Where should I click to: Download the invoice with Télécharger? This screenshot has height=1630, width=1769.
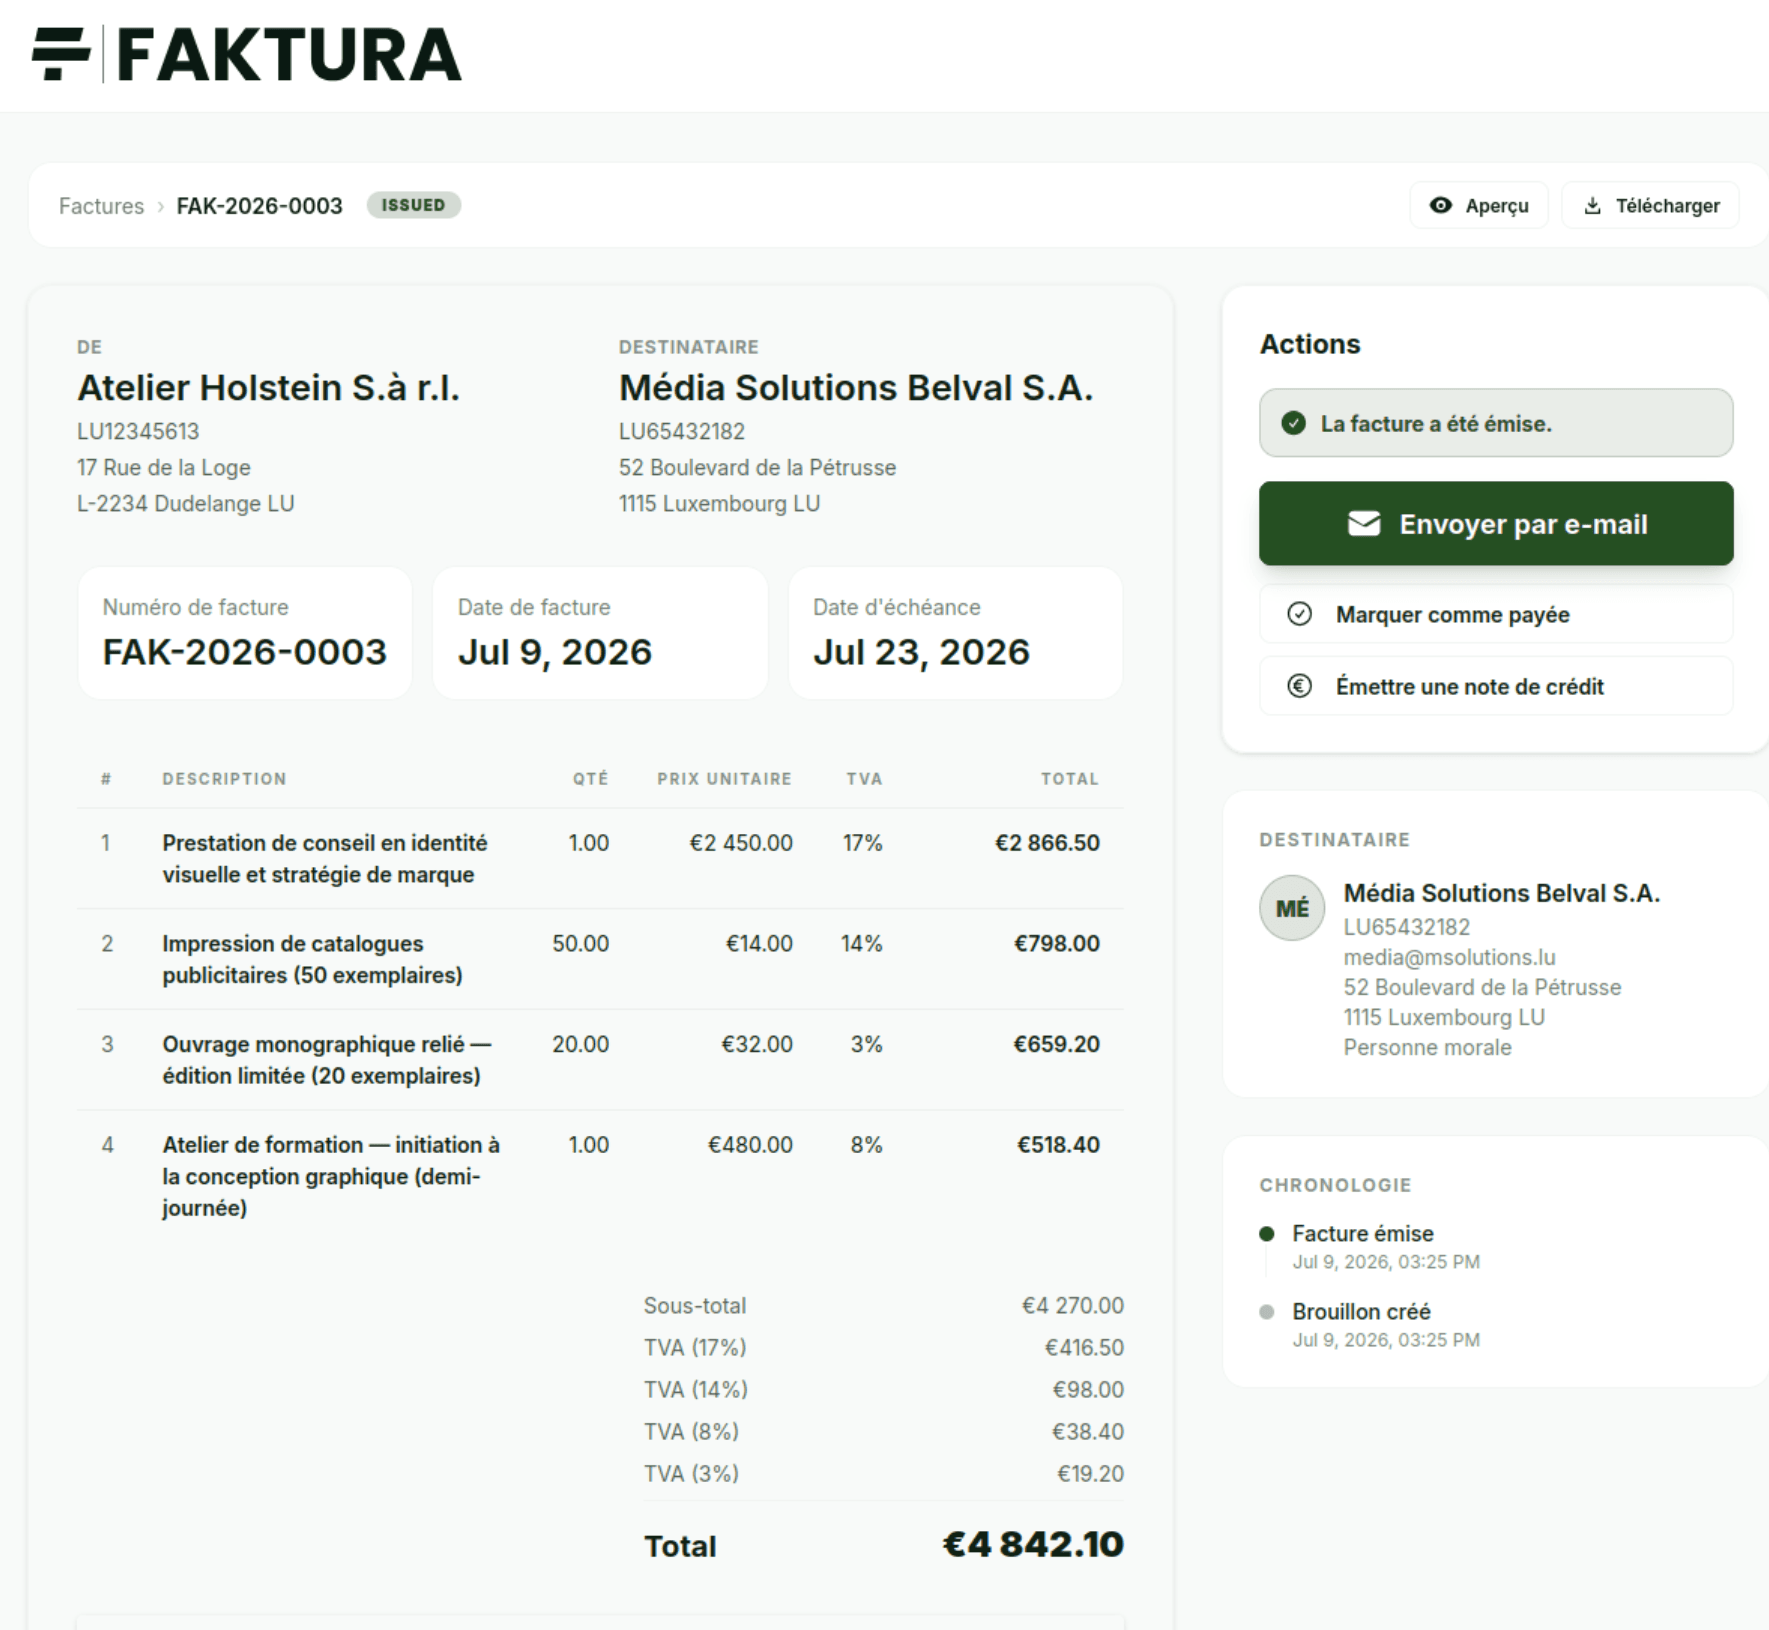(x=1650, y=205)
